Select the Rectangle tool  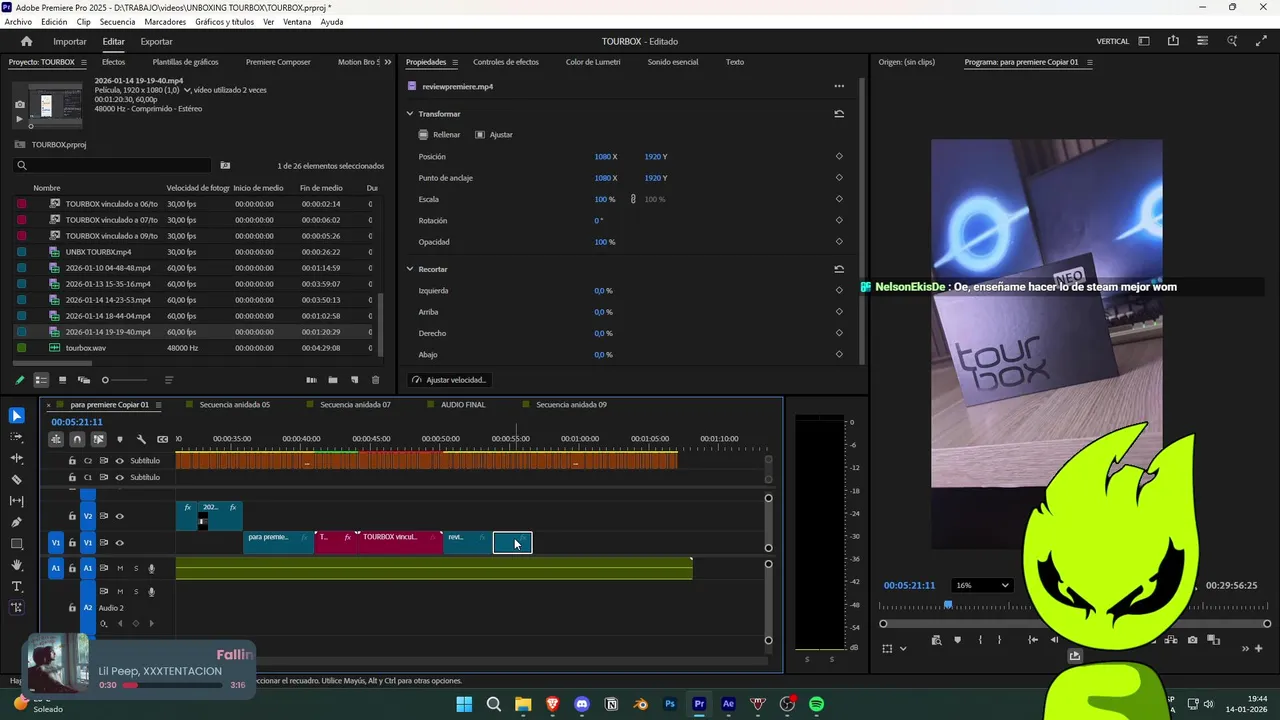point(17,544)
